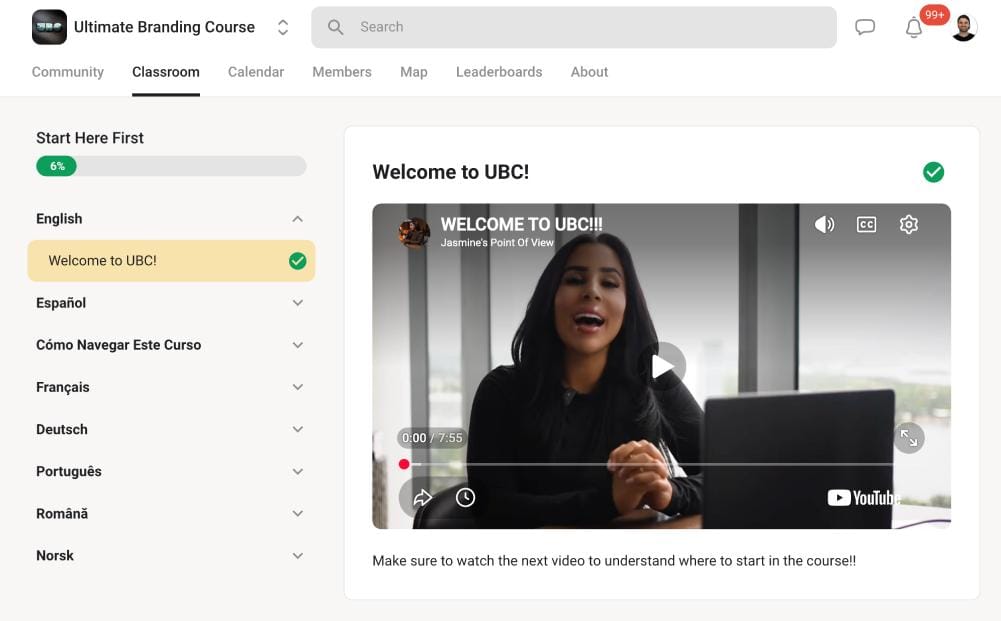
Task: Expand the Español section
Action: click(x=170, y=303)
